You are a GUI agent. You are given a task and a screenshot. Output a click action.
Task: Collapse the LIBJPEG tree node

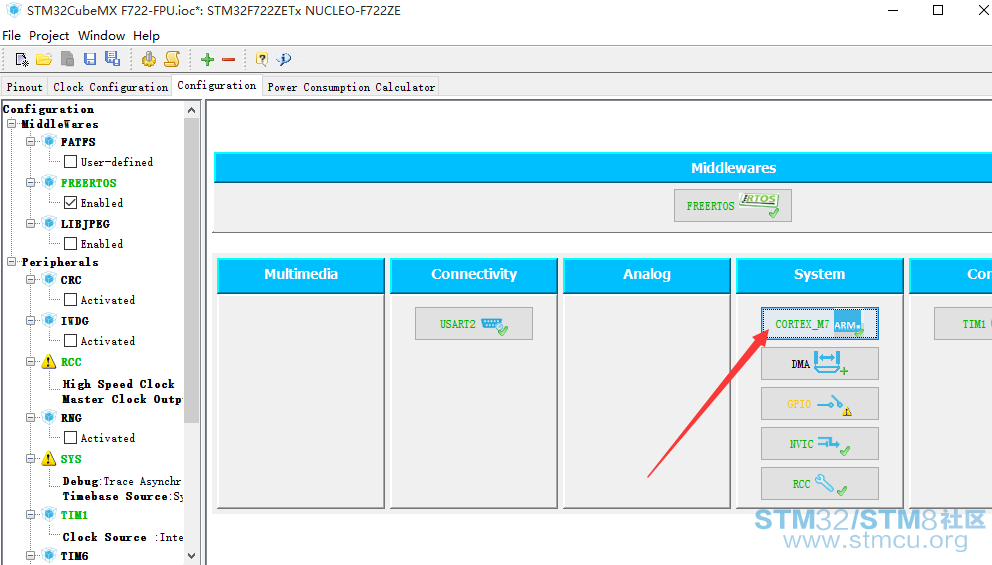coord(30,223)
